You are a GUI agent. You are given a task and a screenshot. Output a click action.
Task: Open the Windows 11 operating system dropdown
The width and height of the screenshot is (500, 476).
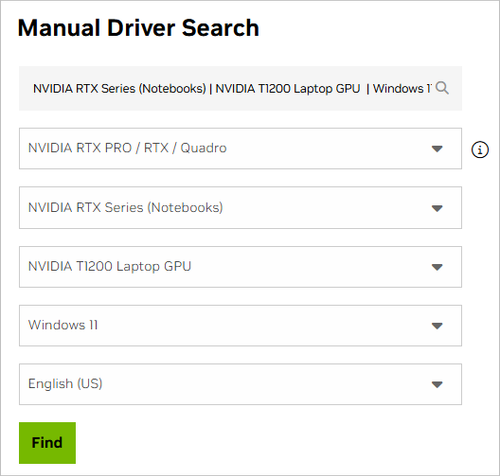[240, 325]
